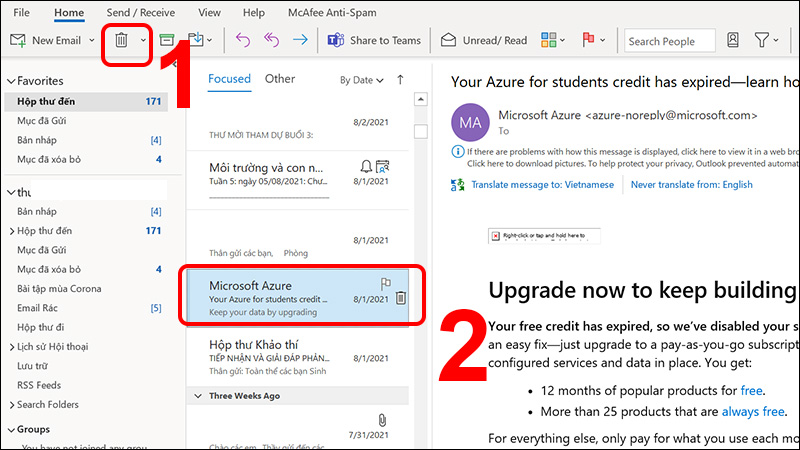Open the Delete button dropdown arrow

click(143, 40)
